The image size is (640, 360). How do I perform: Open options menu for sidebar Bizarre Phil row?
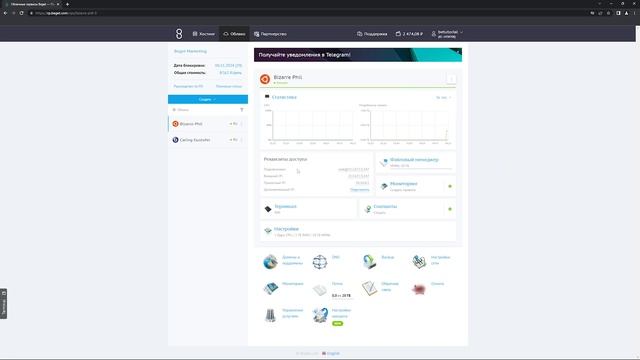242,124
